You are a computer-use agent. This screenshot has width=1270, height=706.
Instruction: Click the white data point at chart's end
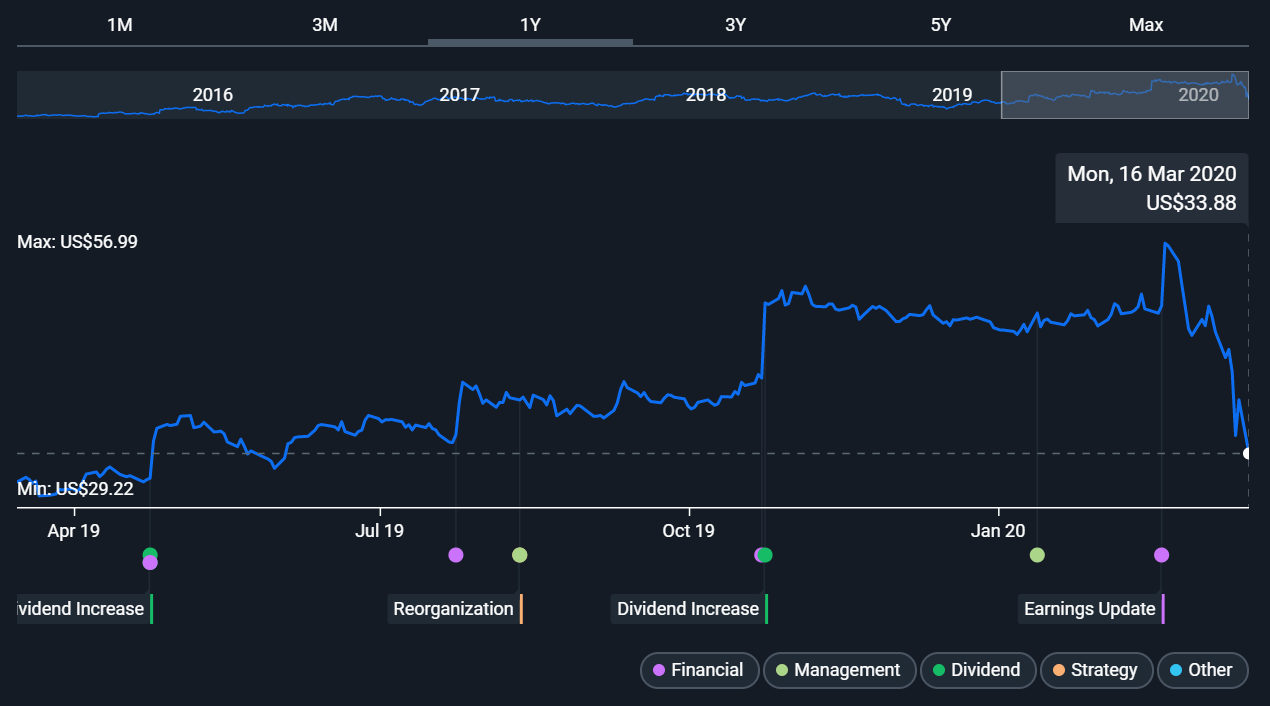pyautogui.click(x=1248, y=454)
